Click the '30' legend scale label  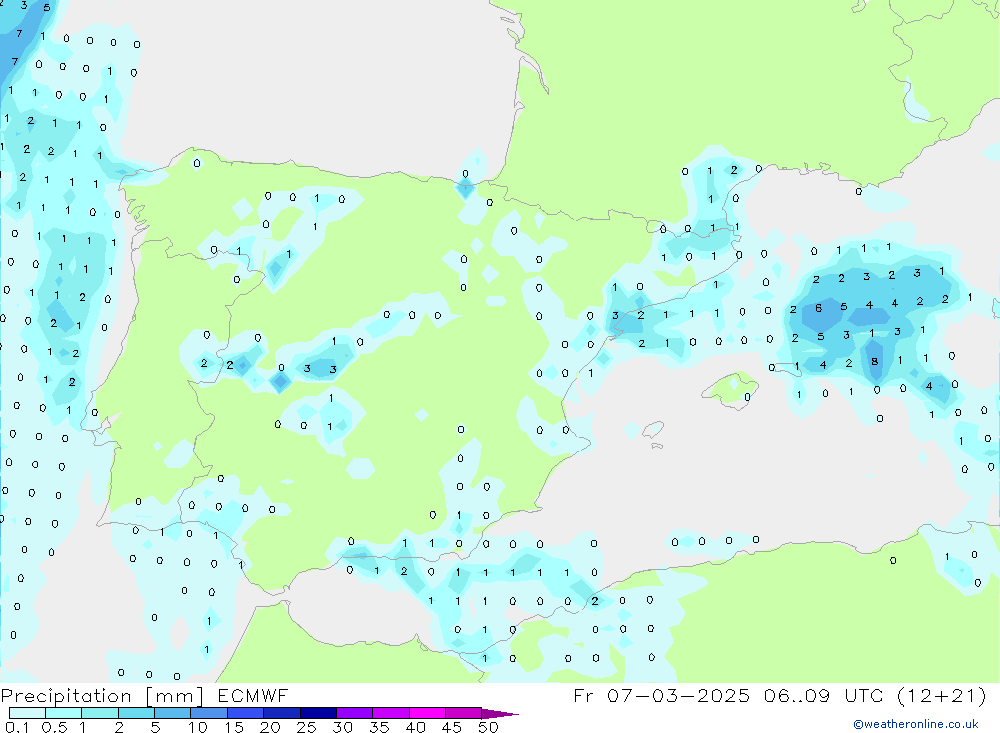tap(342, 727)
